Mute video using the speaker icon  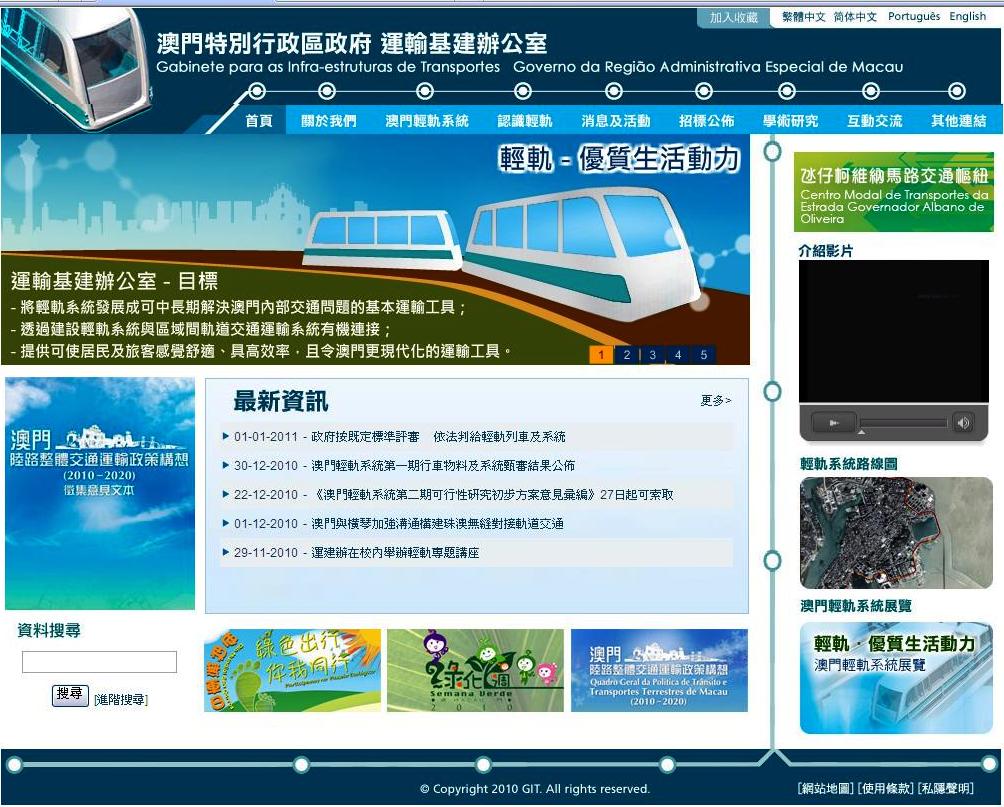tap(962, 423)
